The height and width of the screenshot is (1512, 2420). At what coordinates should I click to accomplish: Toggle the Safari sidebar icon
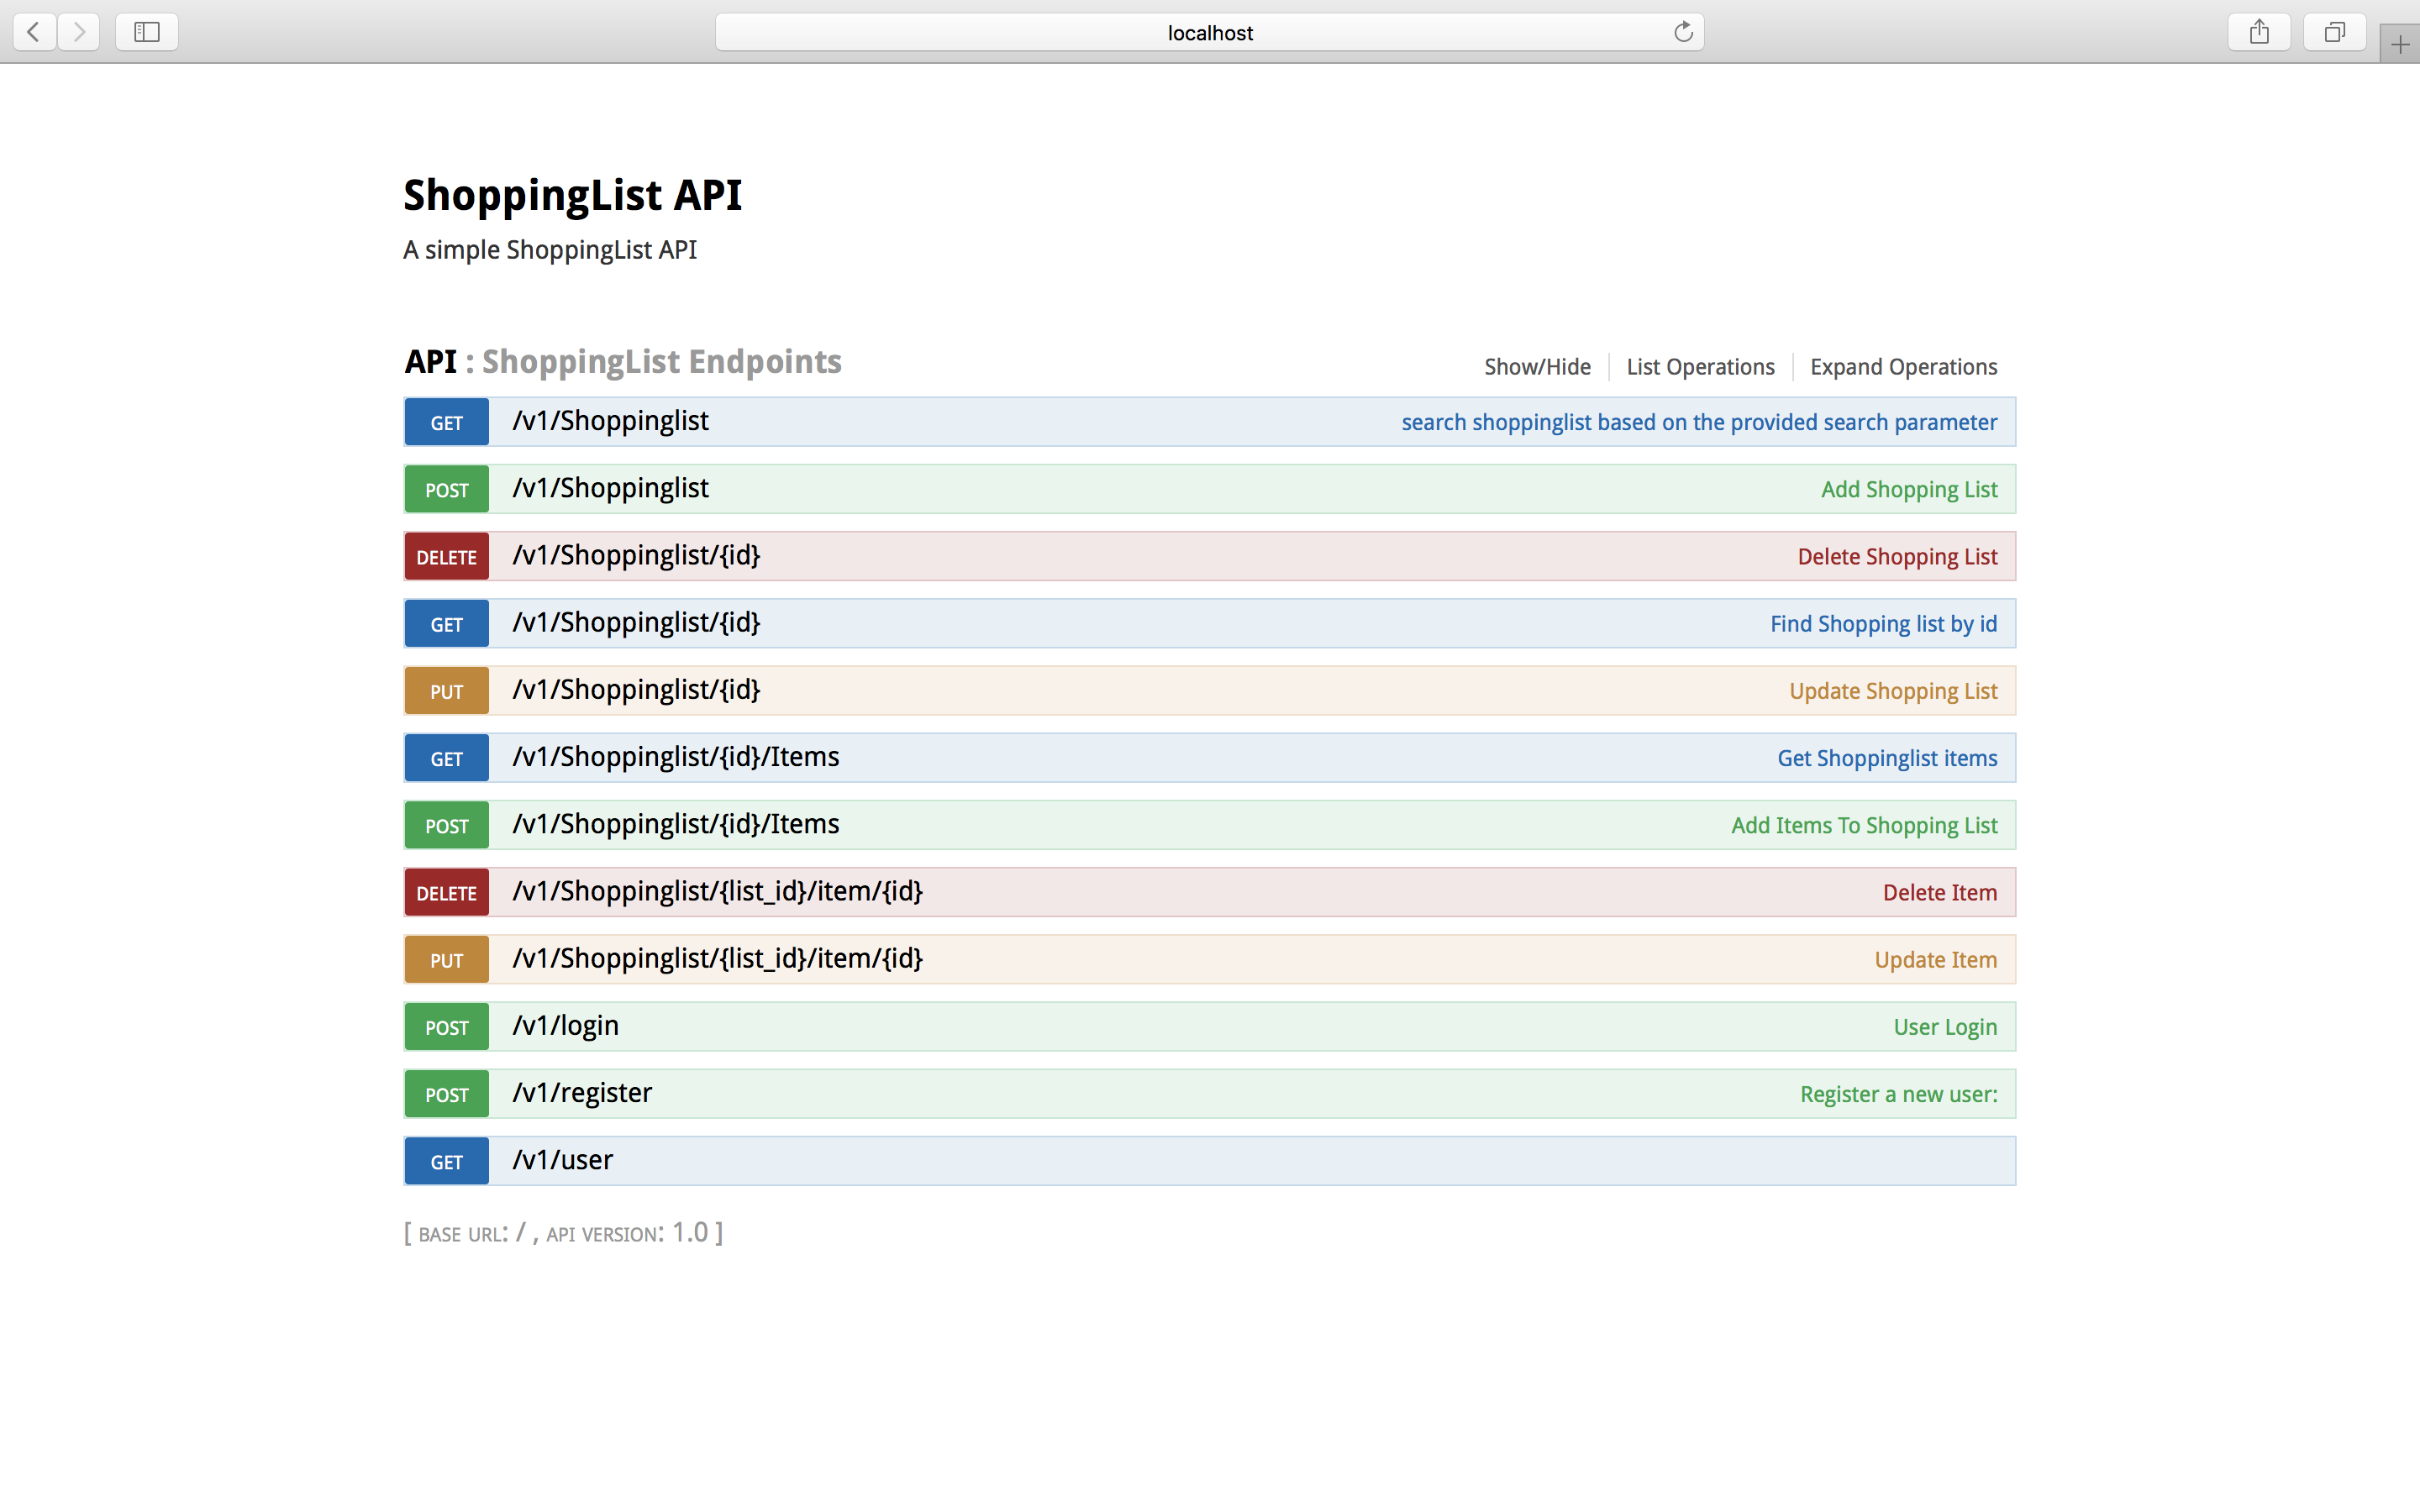coord(147,32)
